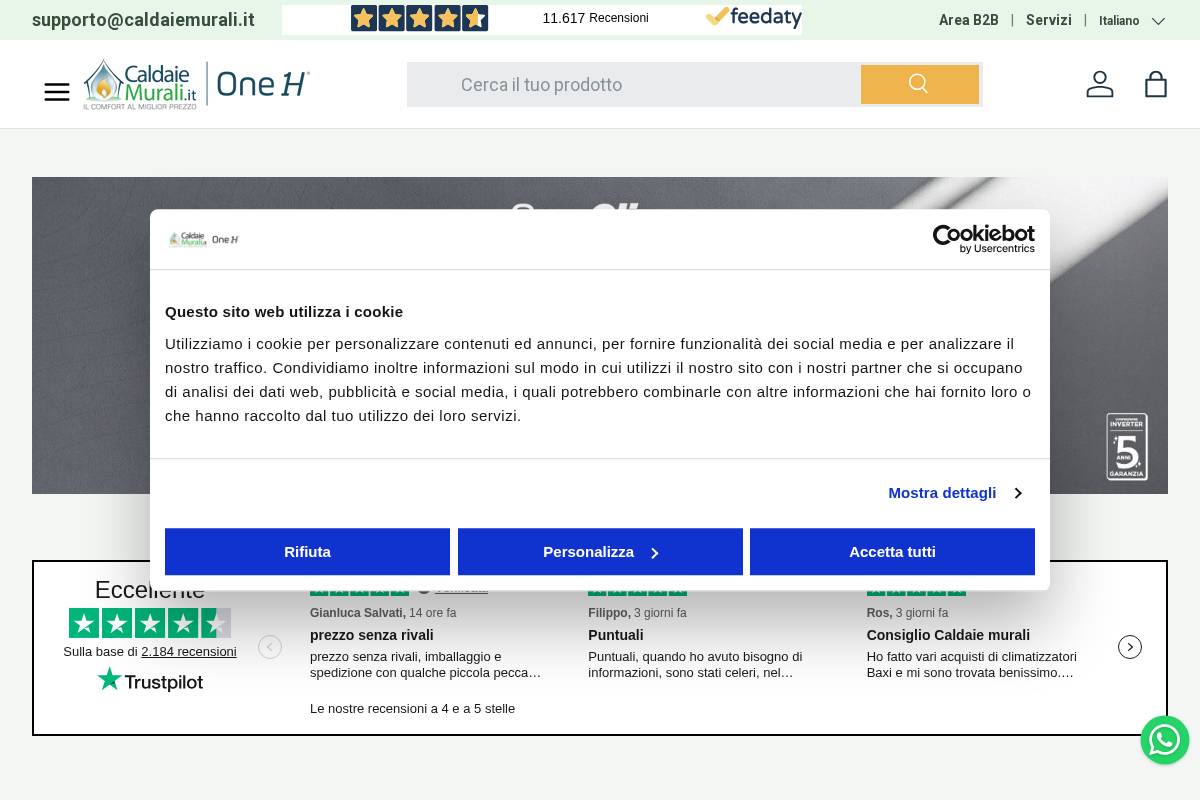Open the Italiano language dropdown
Viewport: 1200px width, 800px height.
click(1132, 21)
